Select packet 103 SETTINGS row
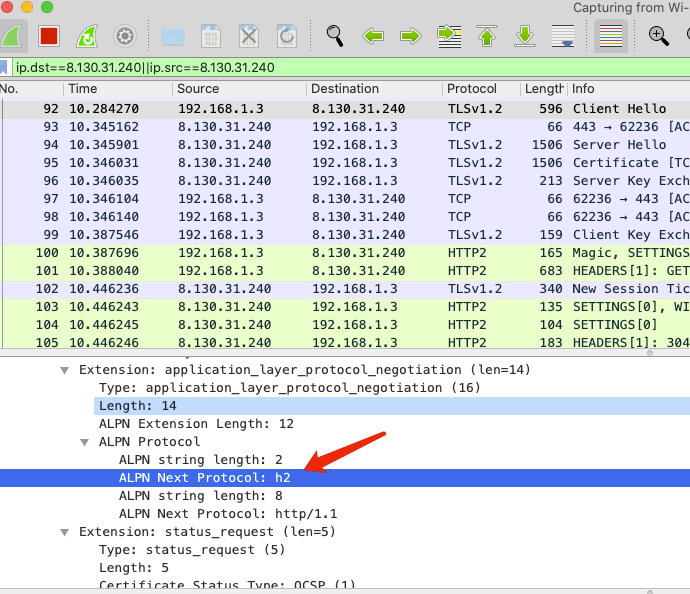This screenshot has width=690, height=594. pos(345,307)
